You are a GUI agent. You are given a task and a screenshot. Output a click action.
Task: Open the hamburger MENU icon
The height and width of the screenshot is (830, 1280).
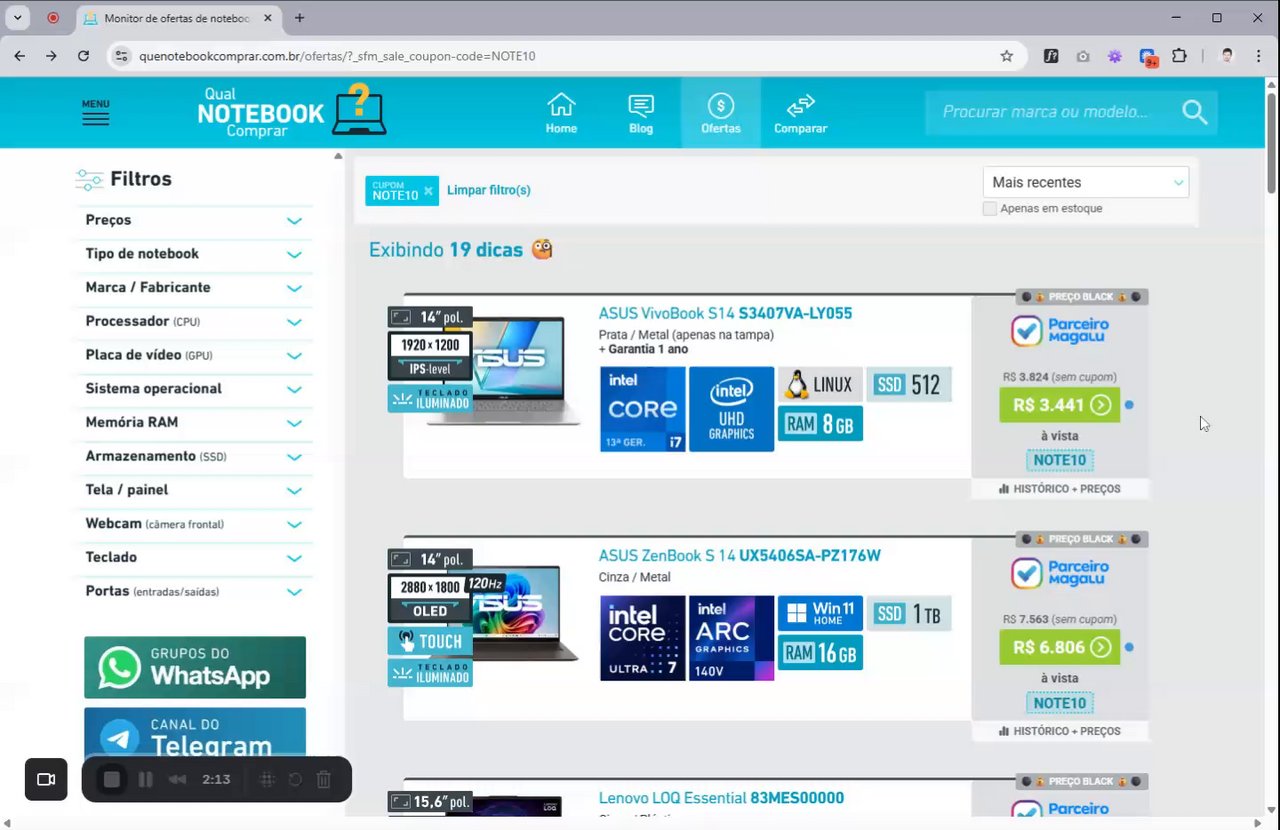coord(96,112)
